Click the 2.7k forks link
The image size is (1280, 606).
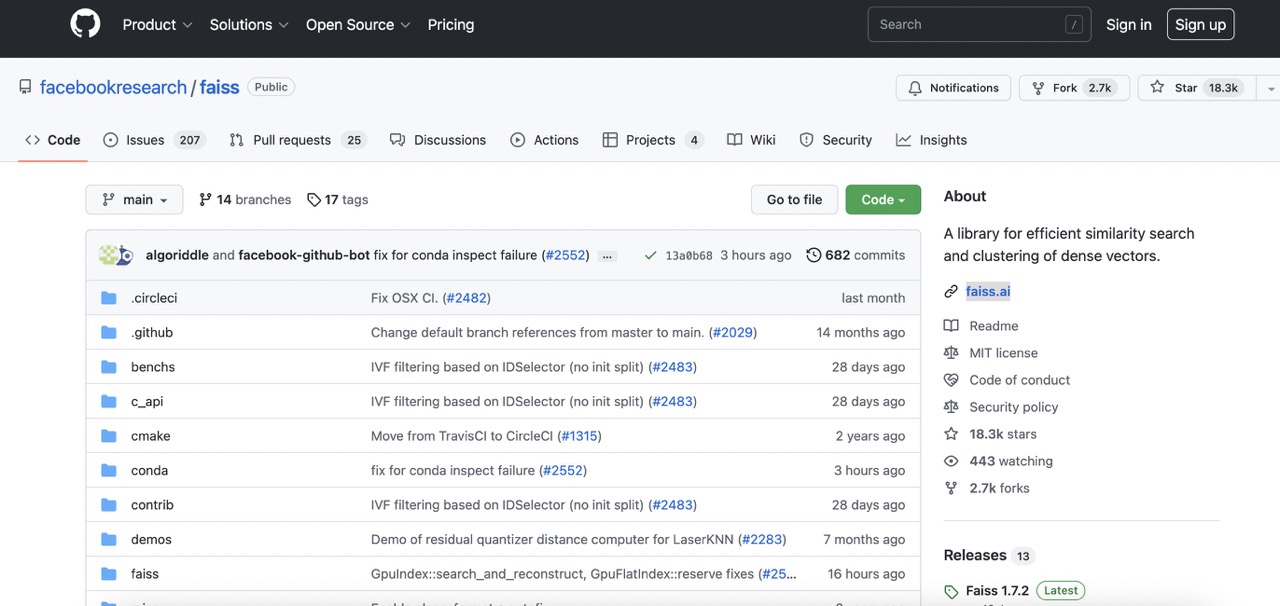point(999,488)
